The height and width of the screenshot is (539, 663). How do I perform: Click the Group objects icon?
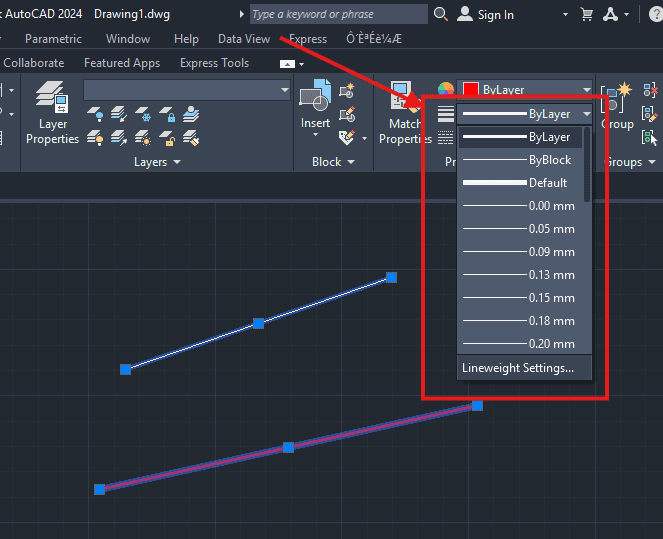click(617, 104)
